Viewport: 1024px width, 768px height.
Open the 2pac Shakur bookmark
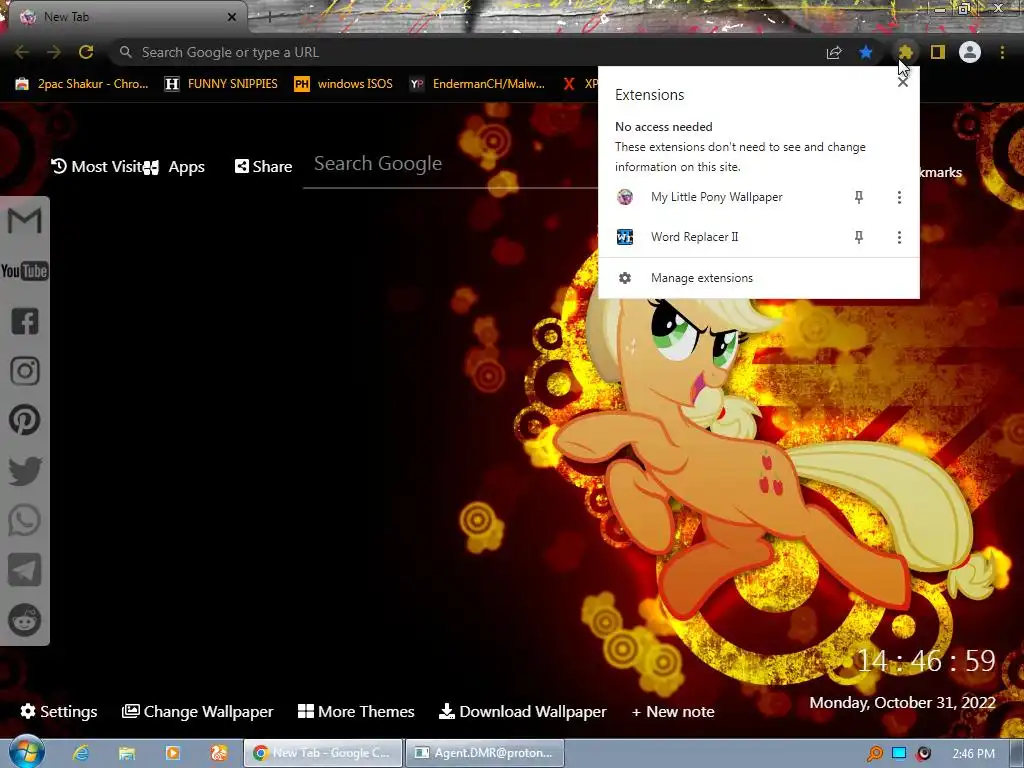coord(82,84)
